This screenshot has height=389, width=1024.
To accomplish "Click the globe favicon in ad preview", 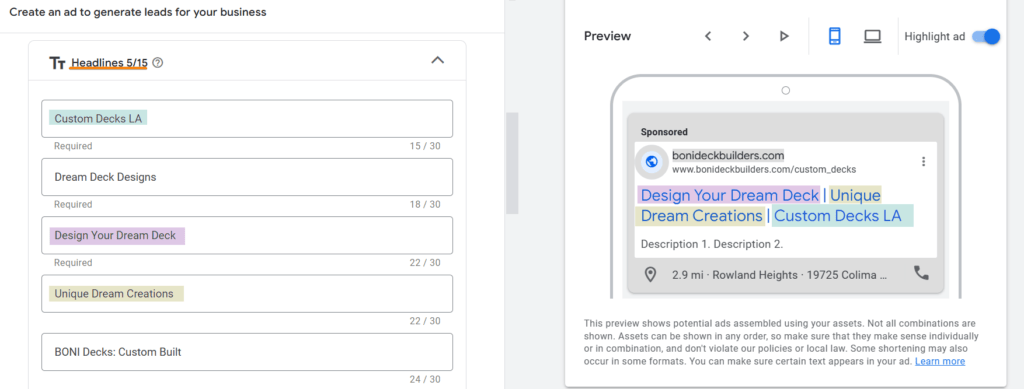I will pos(650,162).
